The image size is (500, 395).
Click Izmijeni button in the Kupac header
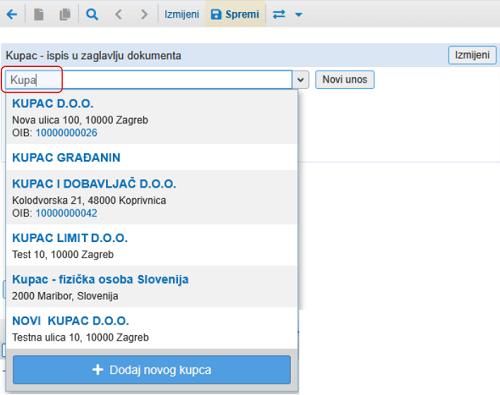472,55
